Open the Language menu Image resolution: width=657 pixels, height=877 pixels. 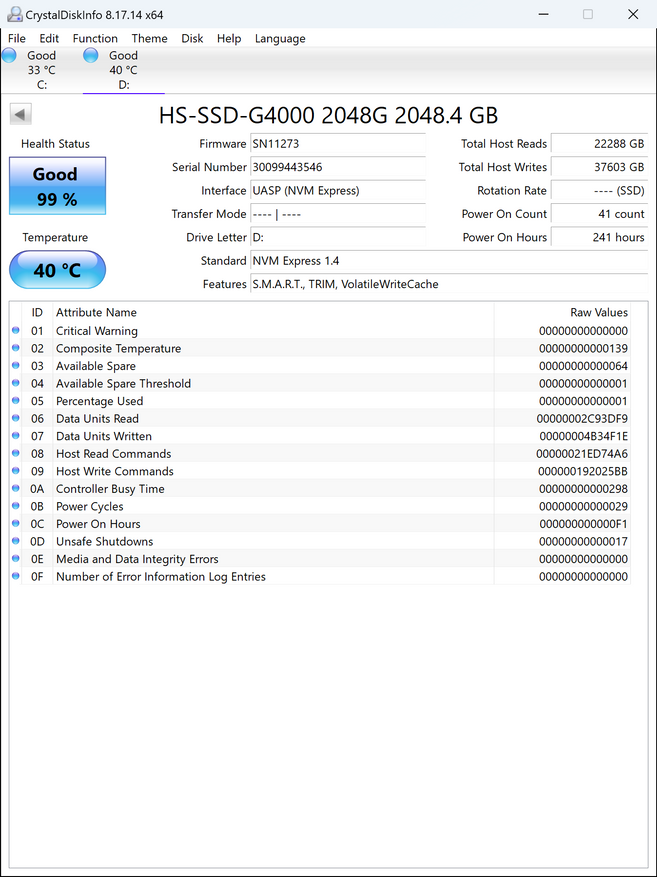pyautogui.click(x=280, y=39)
